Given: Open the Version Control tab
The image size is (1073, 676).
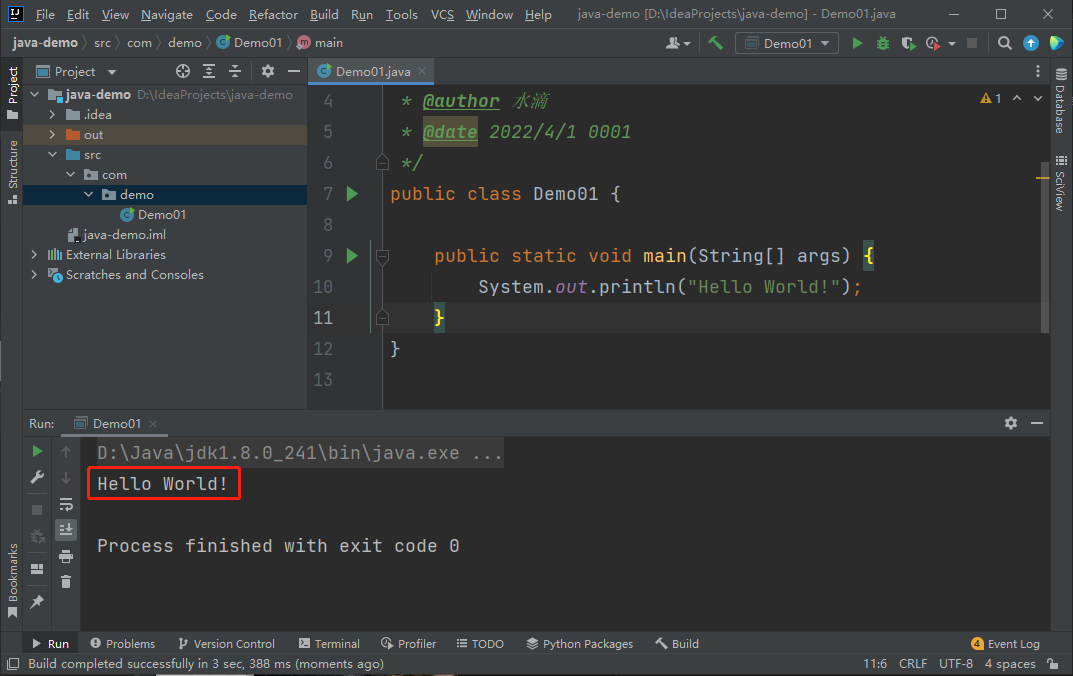Looking at the screenshot, I should tap(227, 644).
